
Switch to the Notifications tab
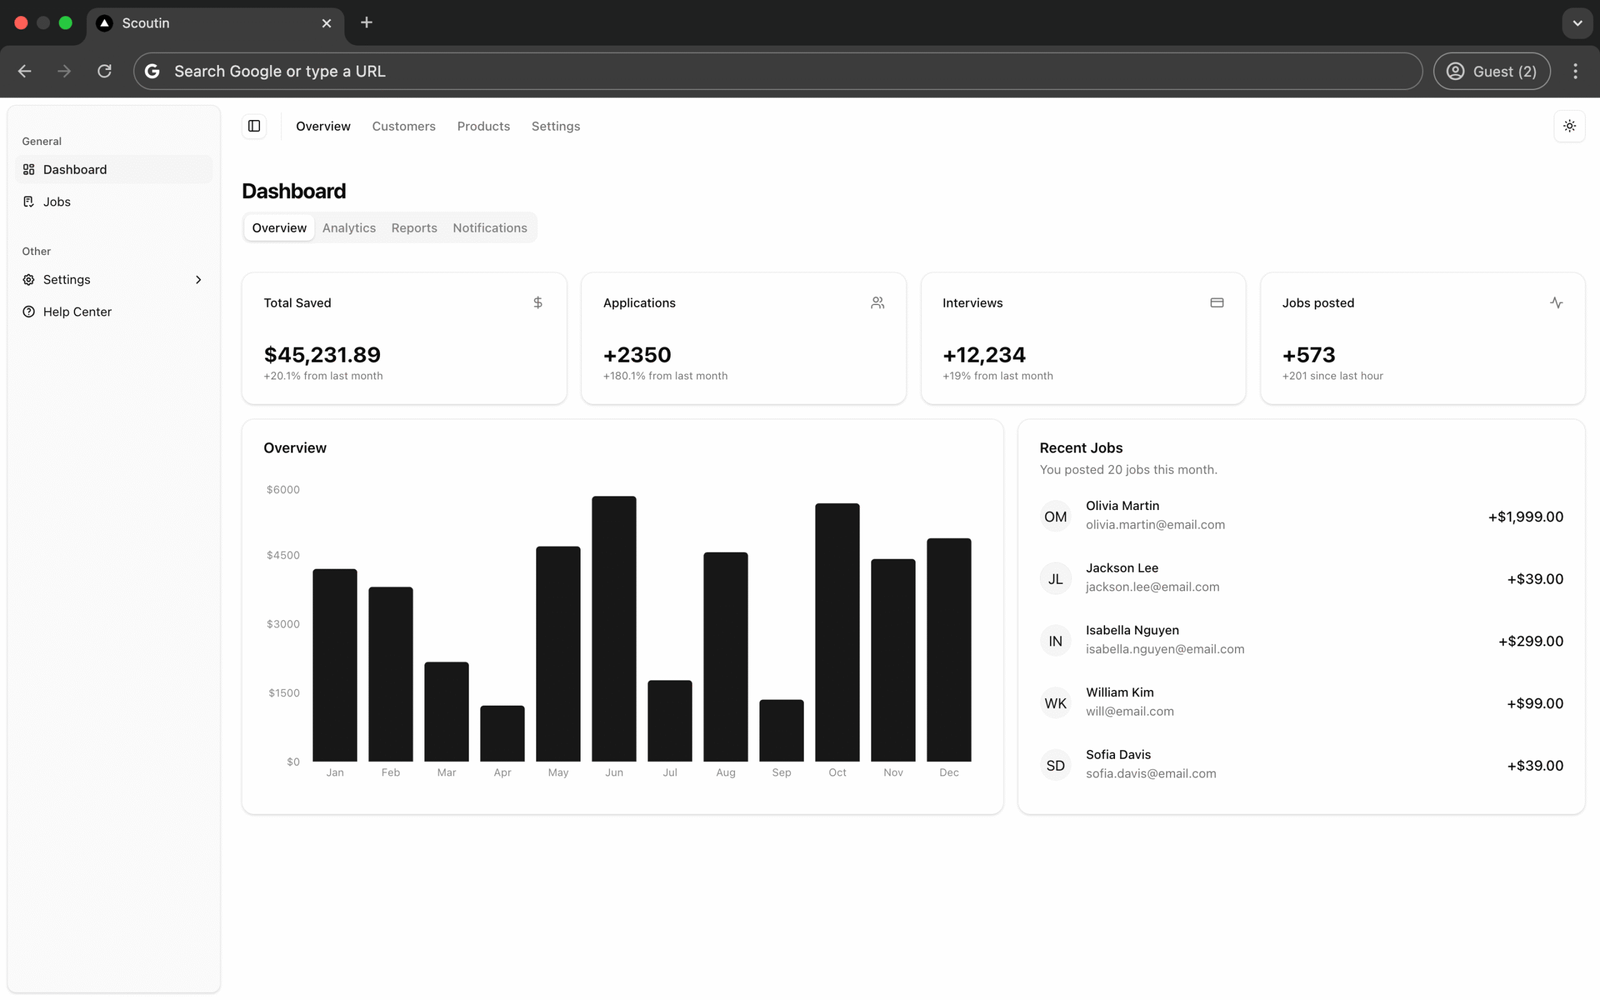point(490,228)
